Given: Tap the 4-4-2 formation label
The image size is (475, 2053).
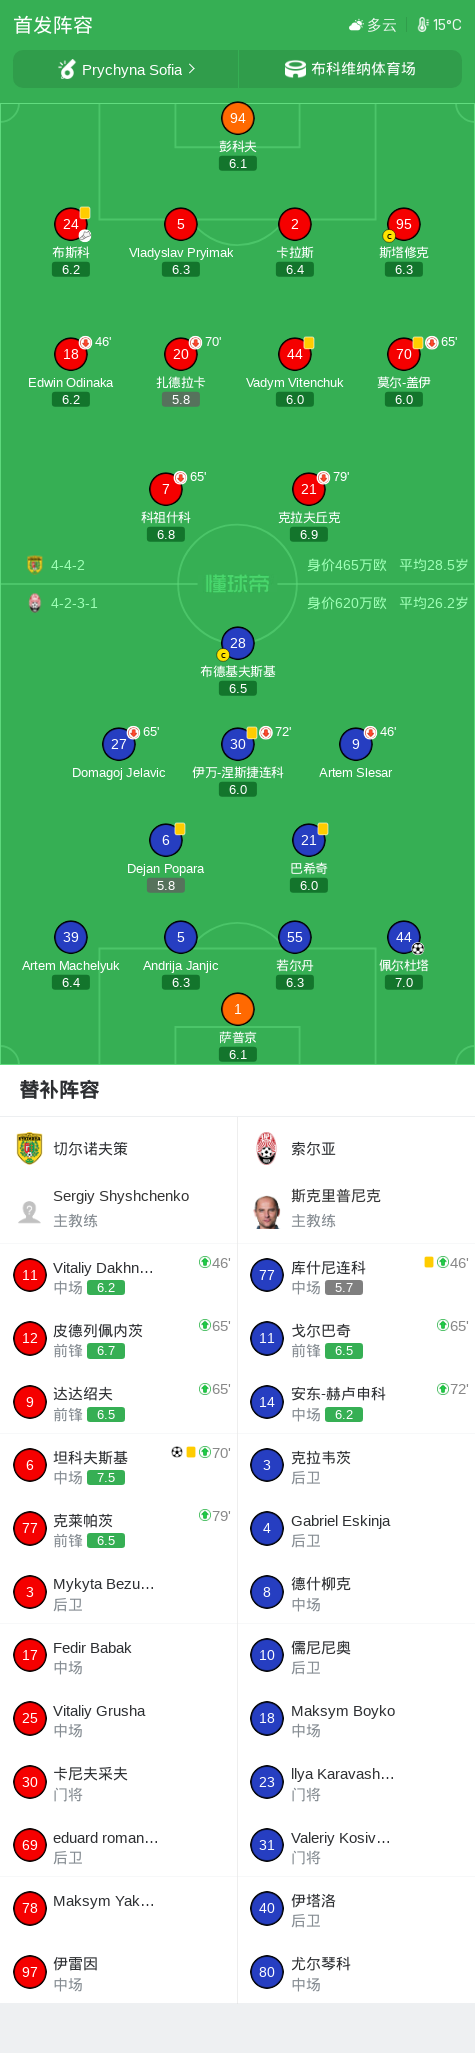Looking at the screenshot, I should (x=68, y=565).
